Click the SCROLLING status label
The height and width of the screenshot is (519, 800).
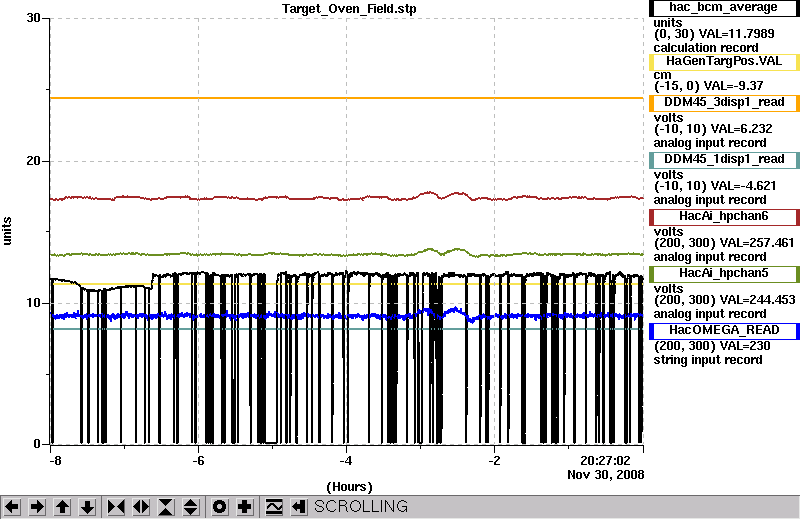(361, 507)
